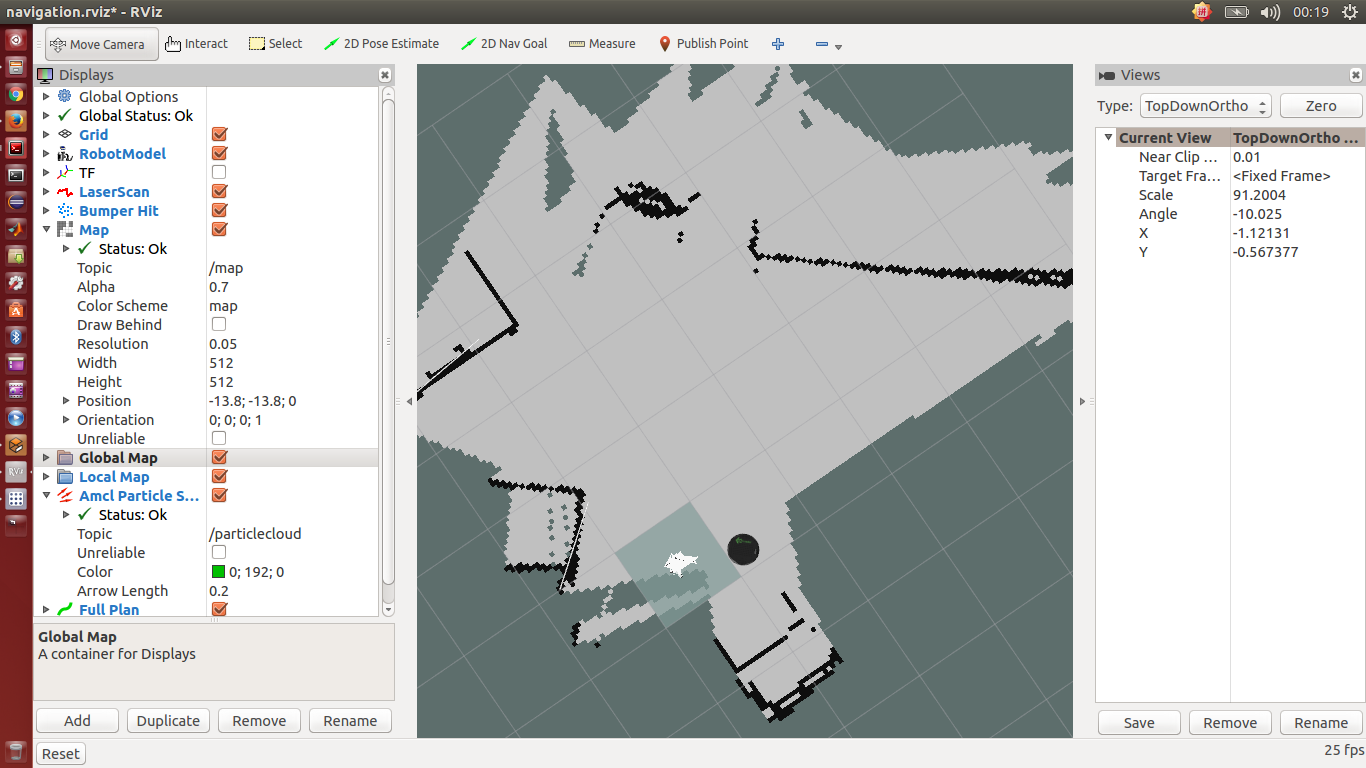1366x768 pixels.
Task: Open the sound volume indicator
Action: (x=1270, y=12)
